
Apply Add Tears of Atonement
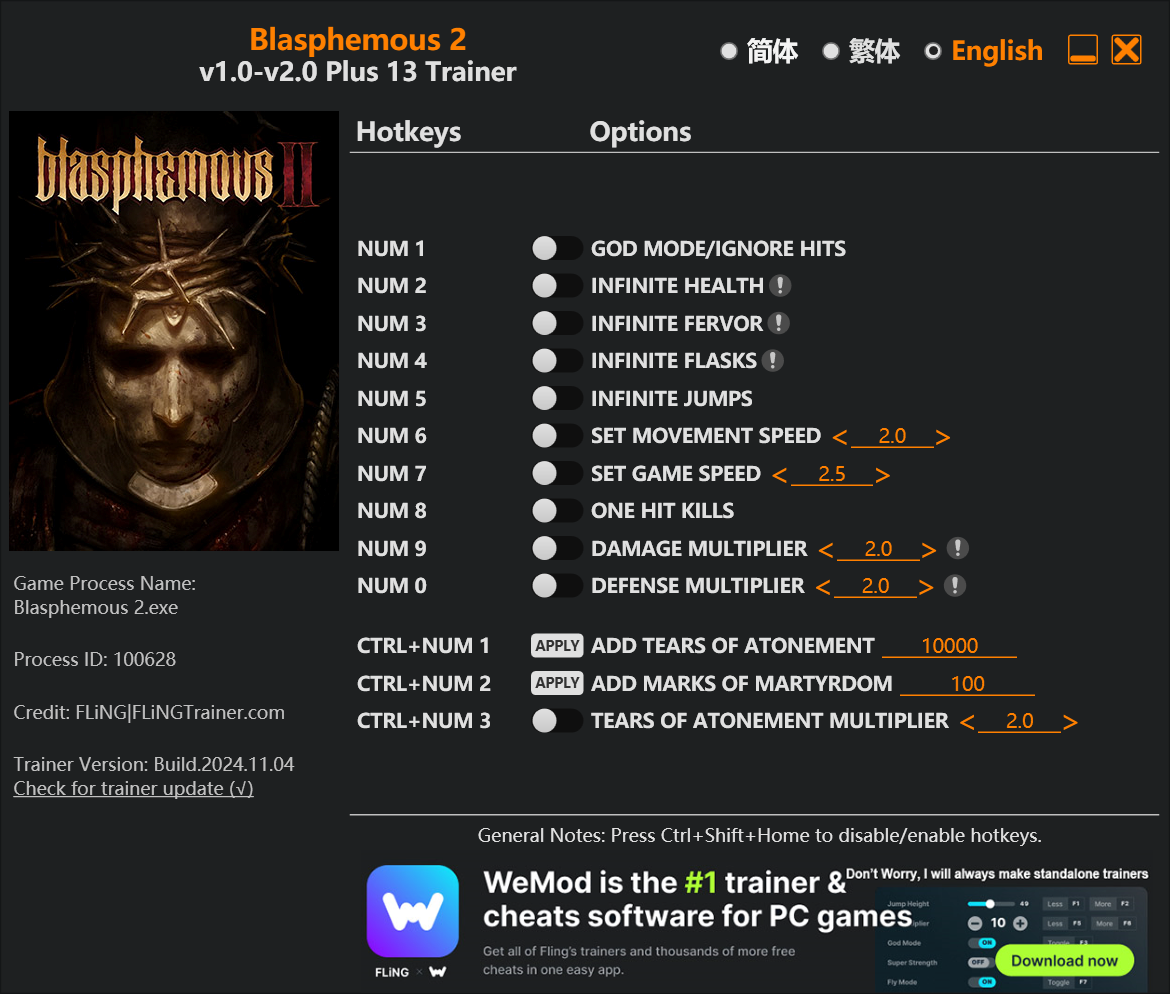point(557,646)
